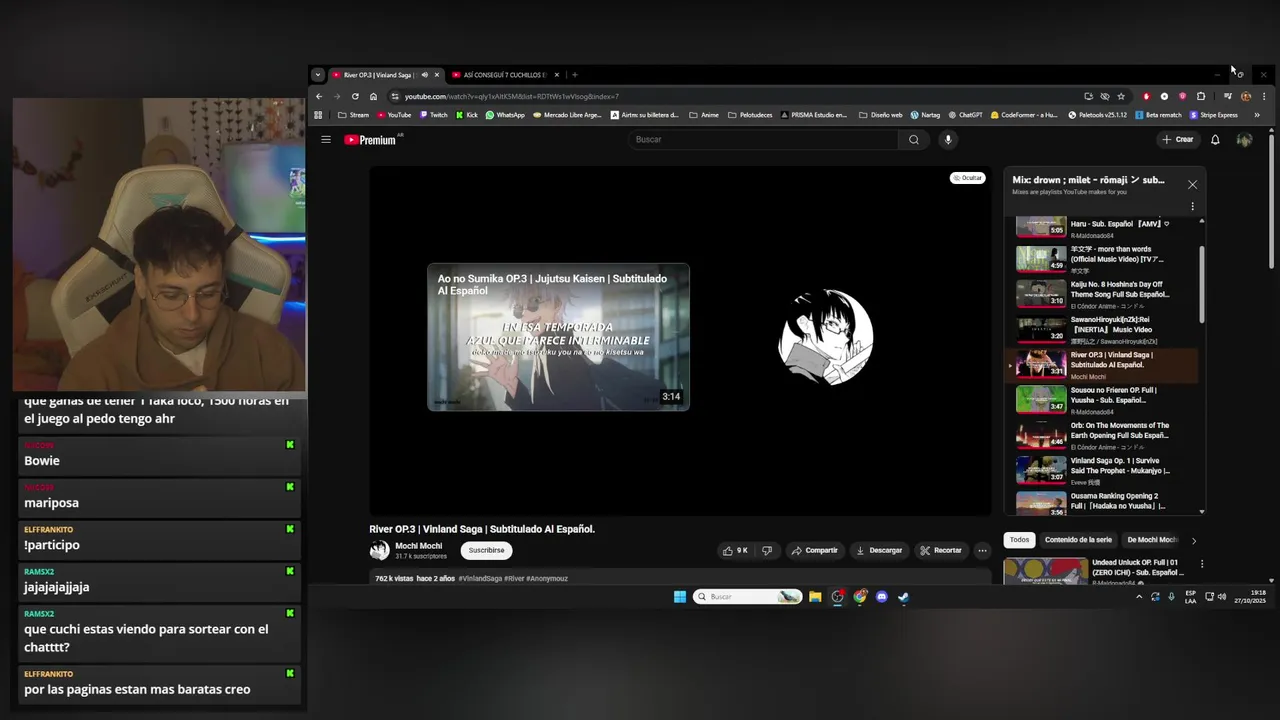Open File Explorer from the taskbar
This screenshot has height=720, width=1280.
(815, 597)
